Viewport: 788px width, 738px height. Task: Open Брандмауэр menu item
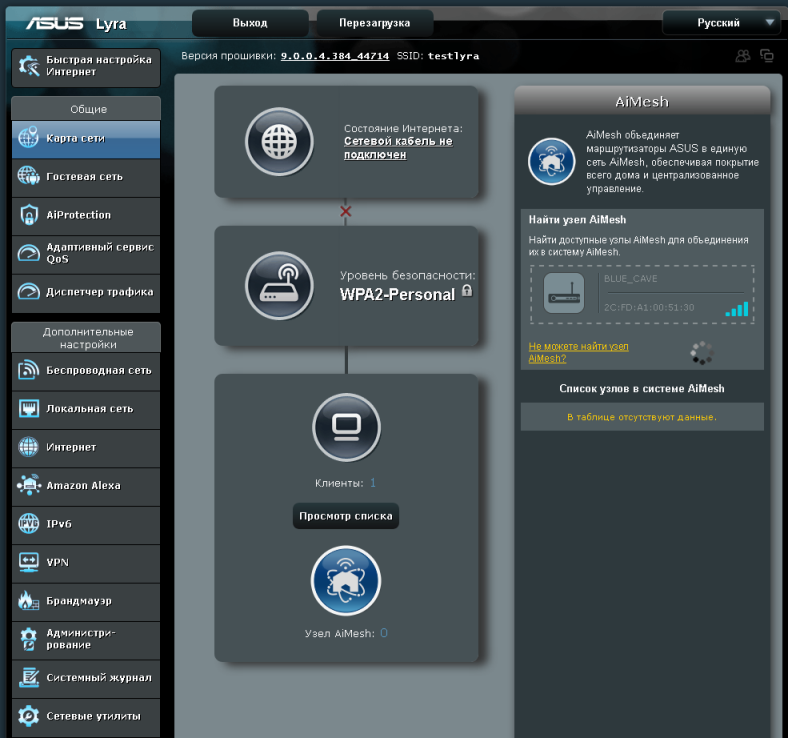(86, 602)
